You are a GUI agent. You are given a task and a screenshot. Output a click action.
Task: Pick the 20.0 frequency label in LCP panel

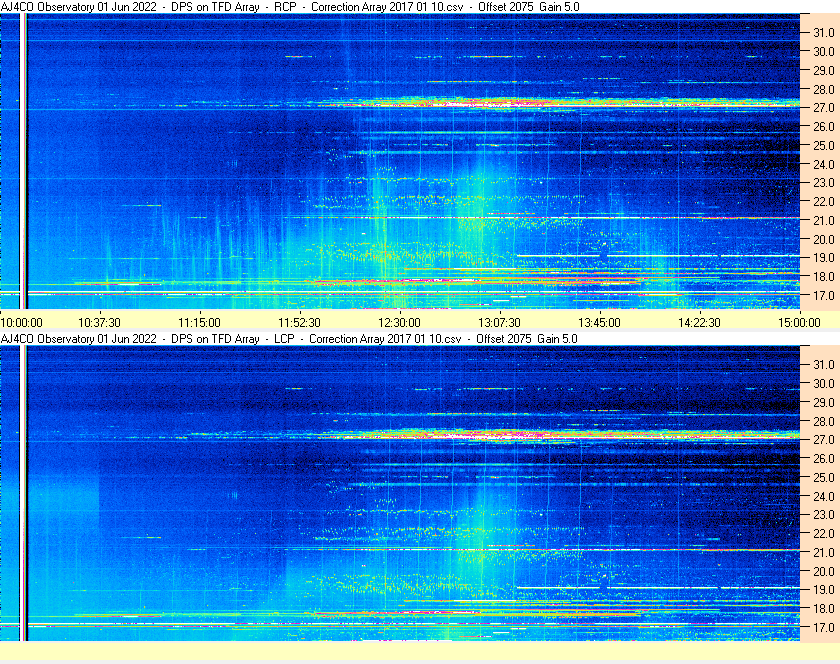click(824, 571)
